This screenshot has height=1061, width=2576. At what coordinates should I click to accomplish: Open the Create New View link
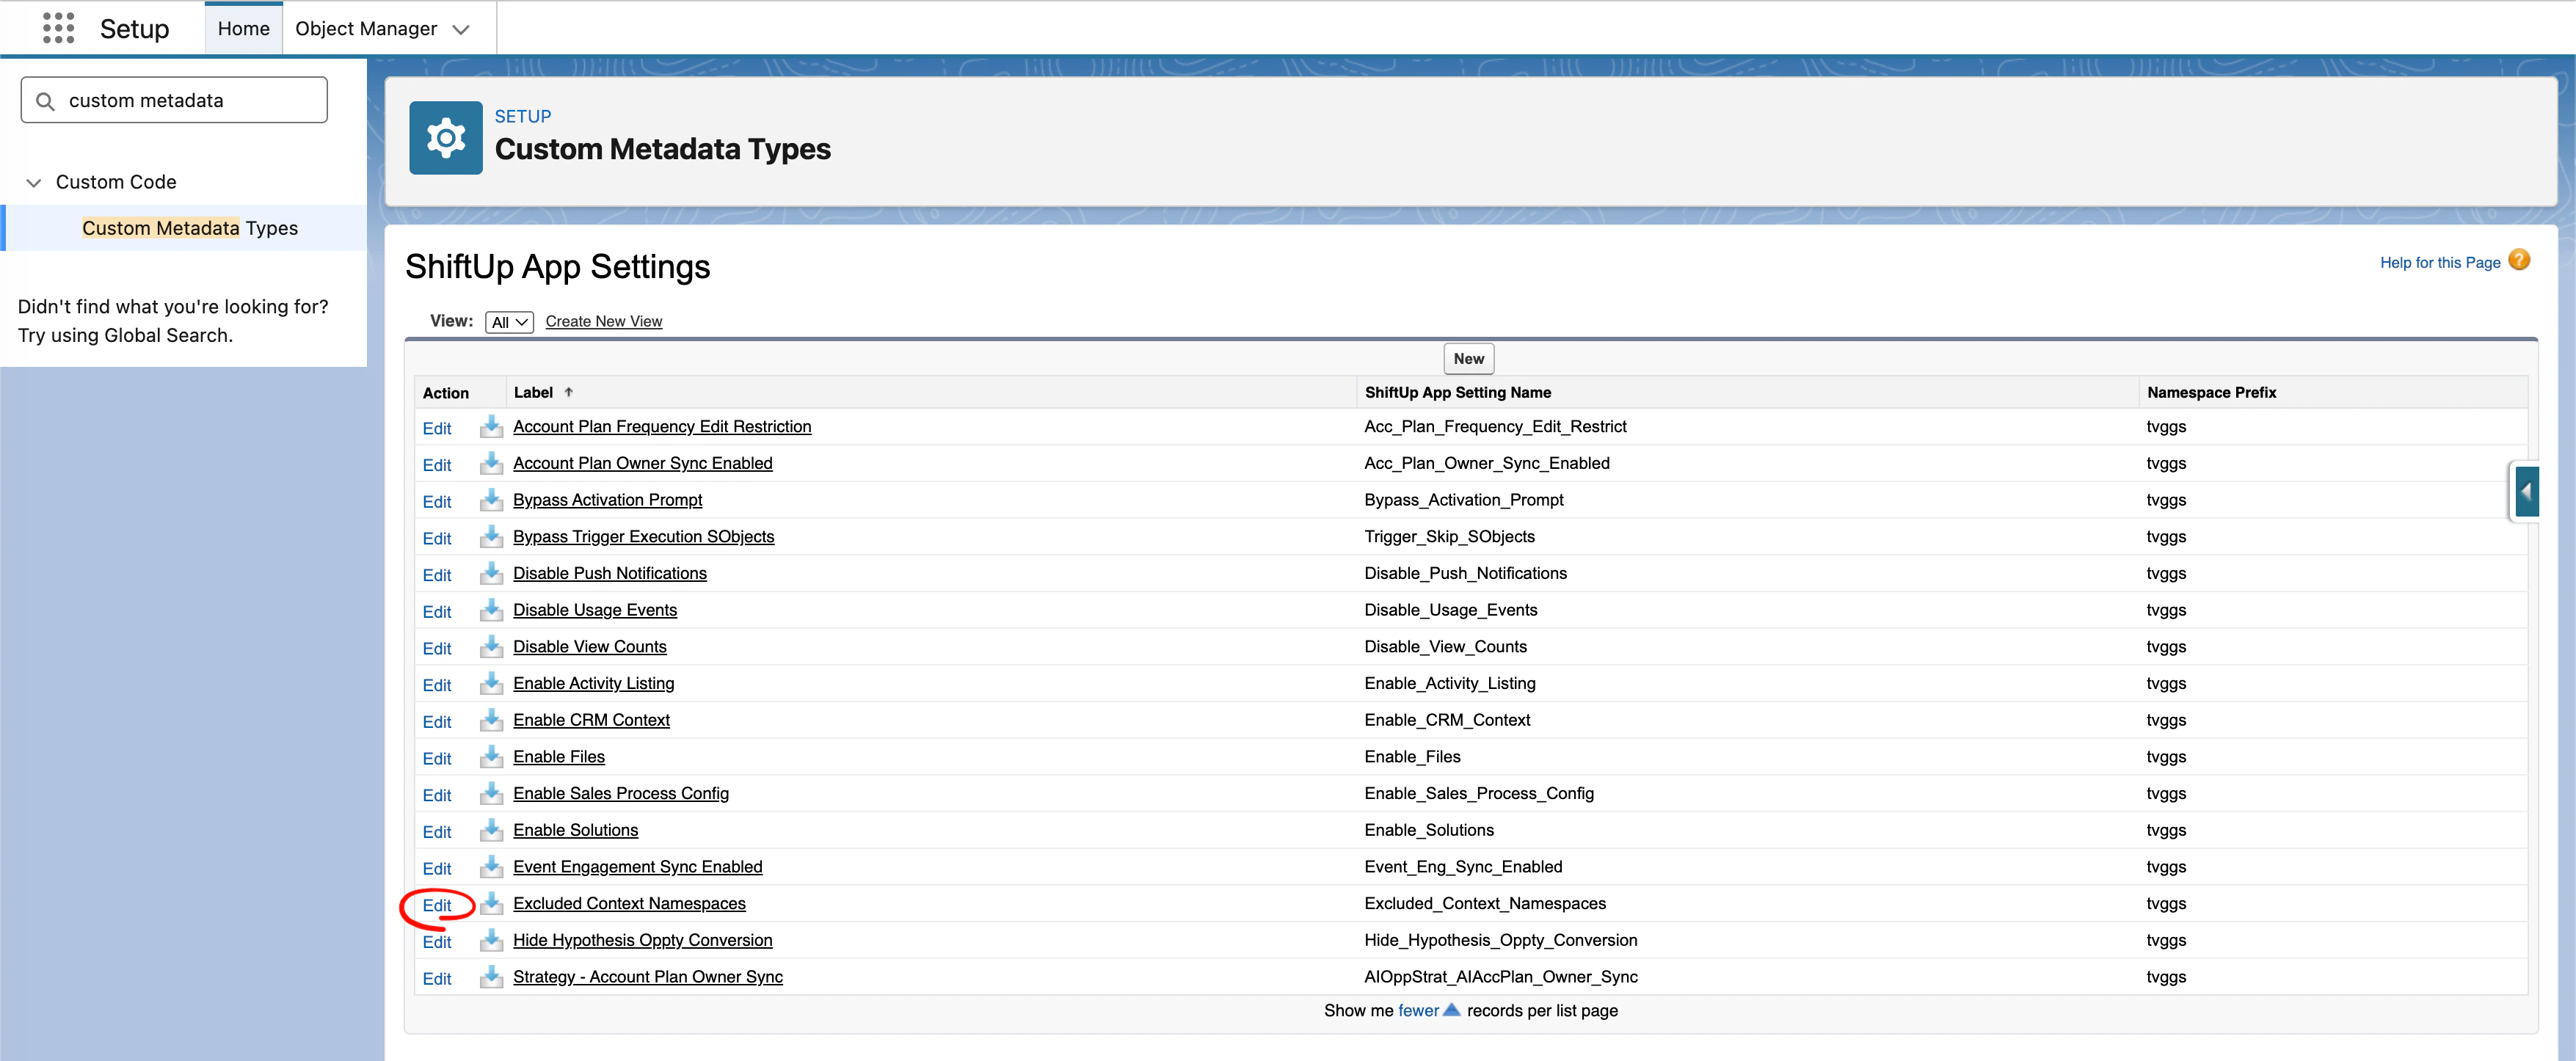click(x=603, y=321)
